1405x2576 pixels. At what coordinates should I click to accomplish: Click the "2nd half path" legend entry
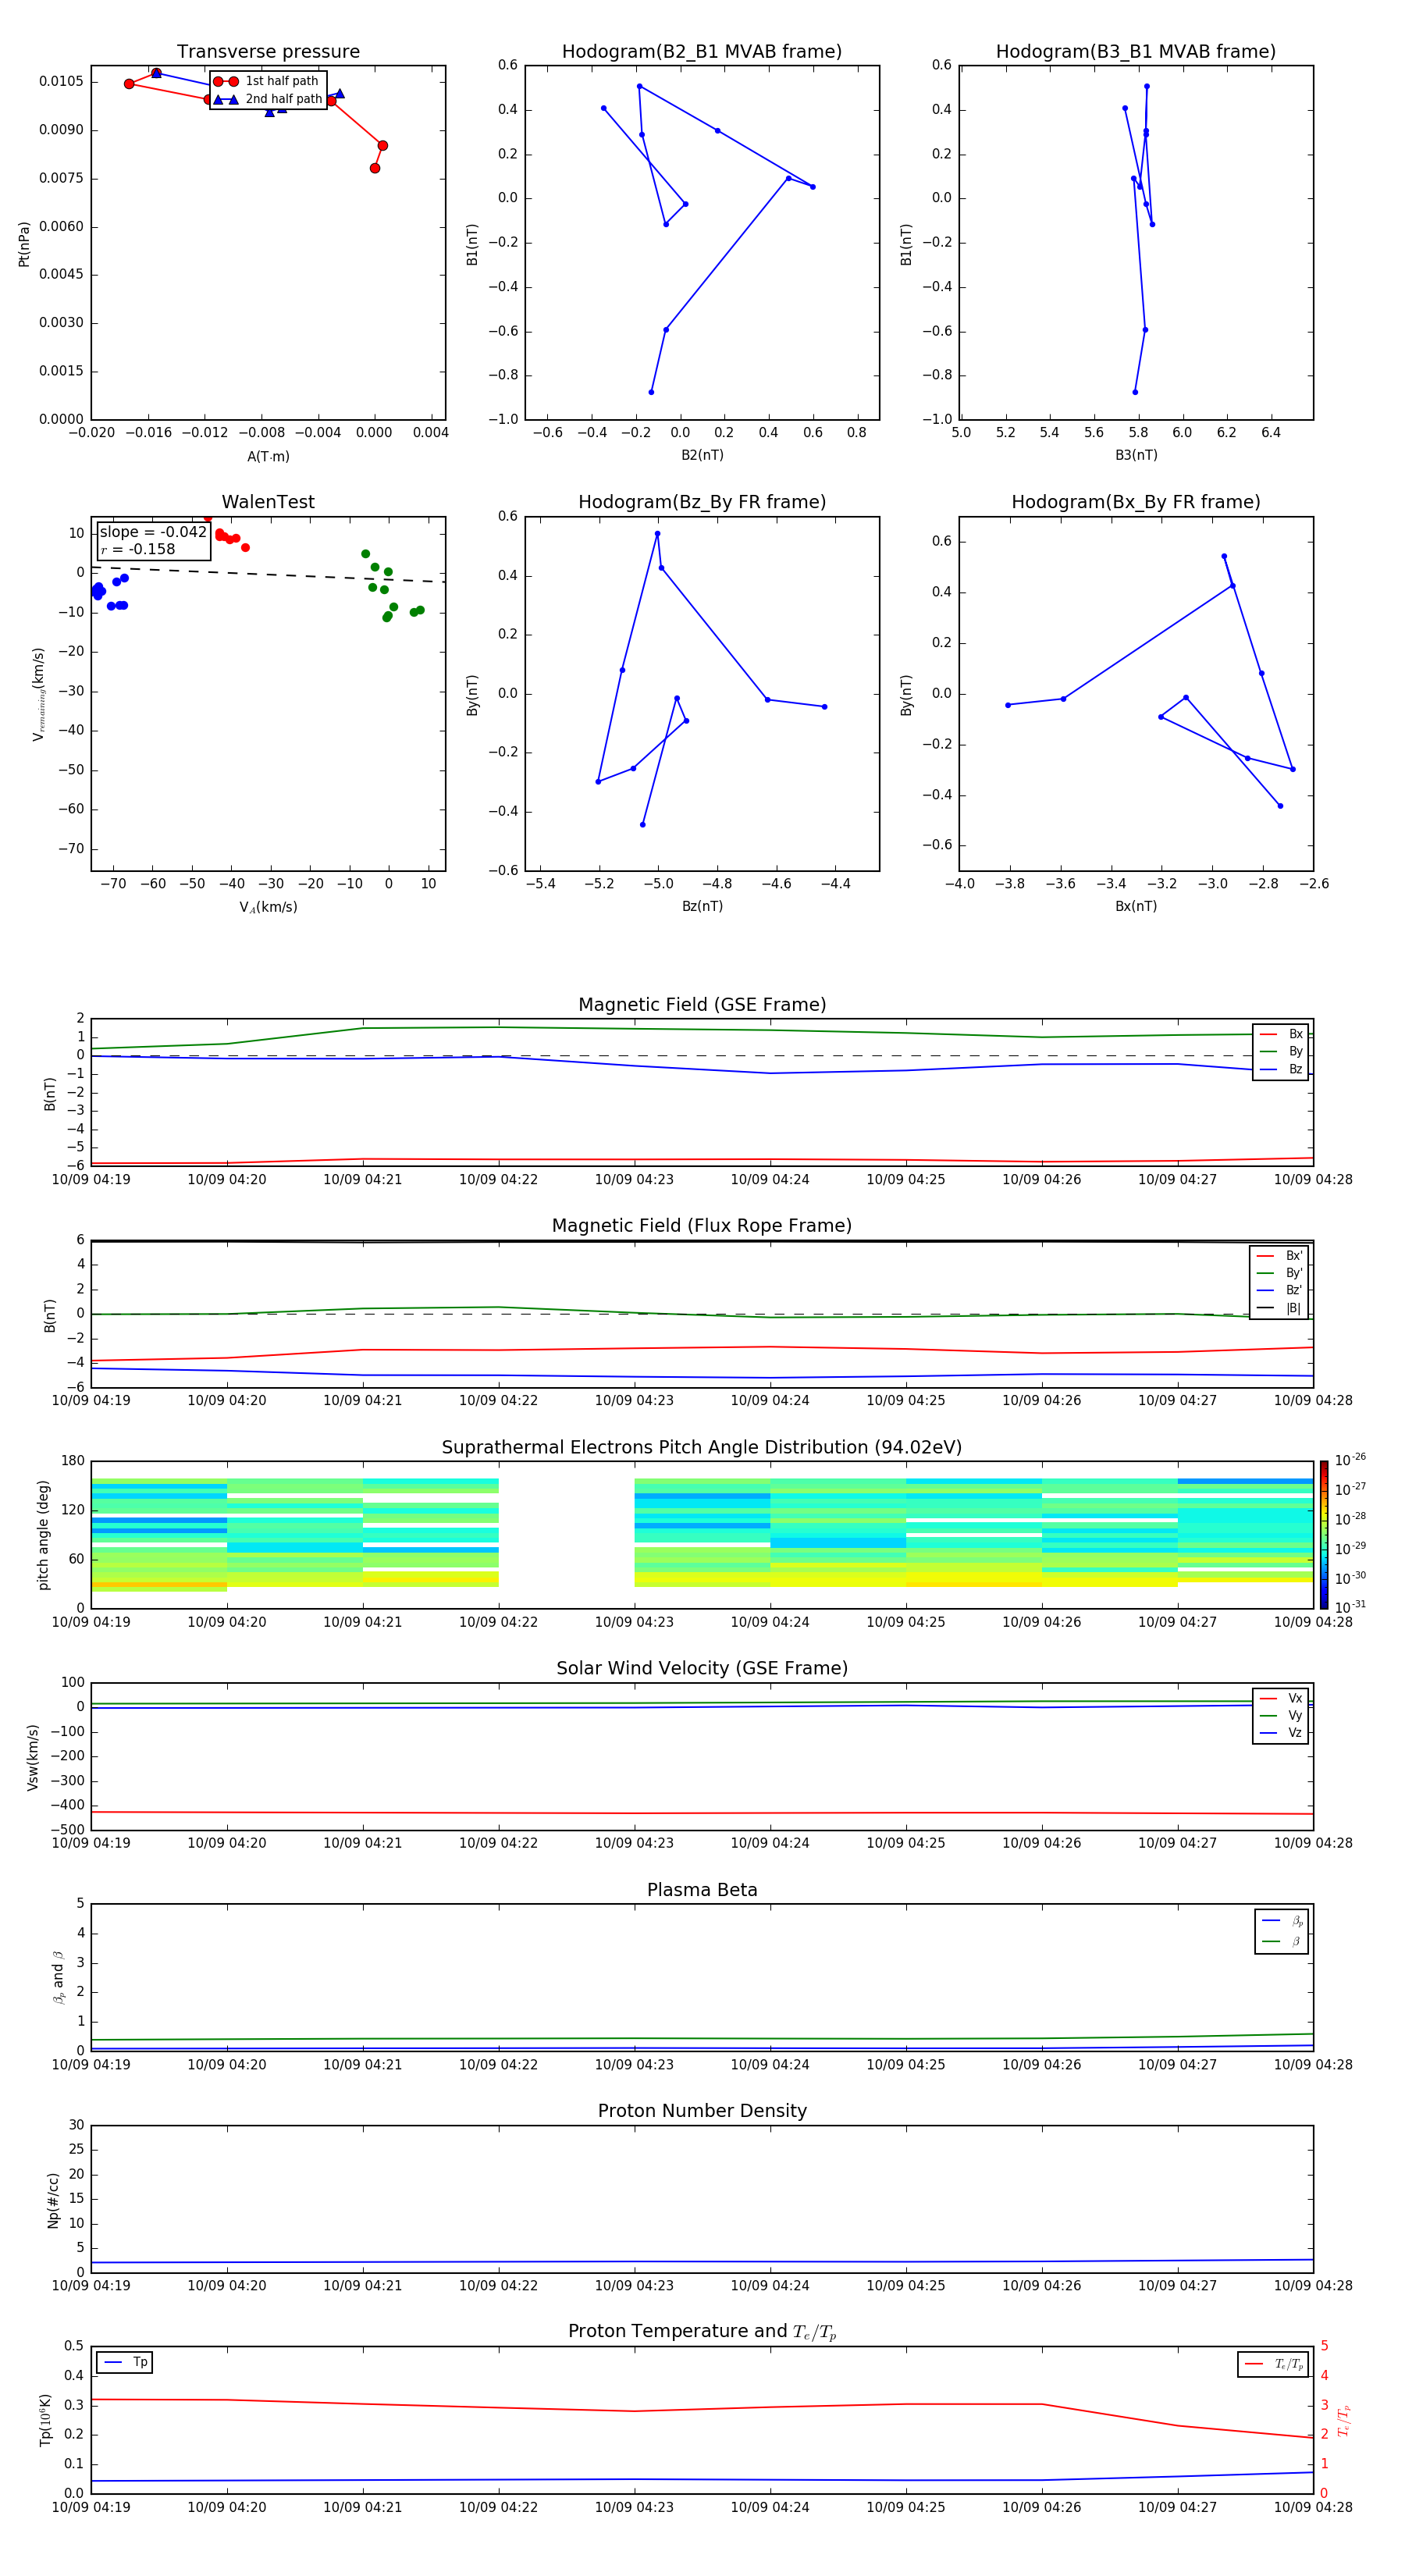click(267, 99)
